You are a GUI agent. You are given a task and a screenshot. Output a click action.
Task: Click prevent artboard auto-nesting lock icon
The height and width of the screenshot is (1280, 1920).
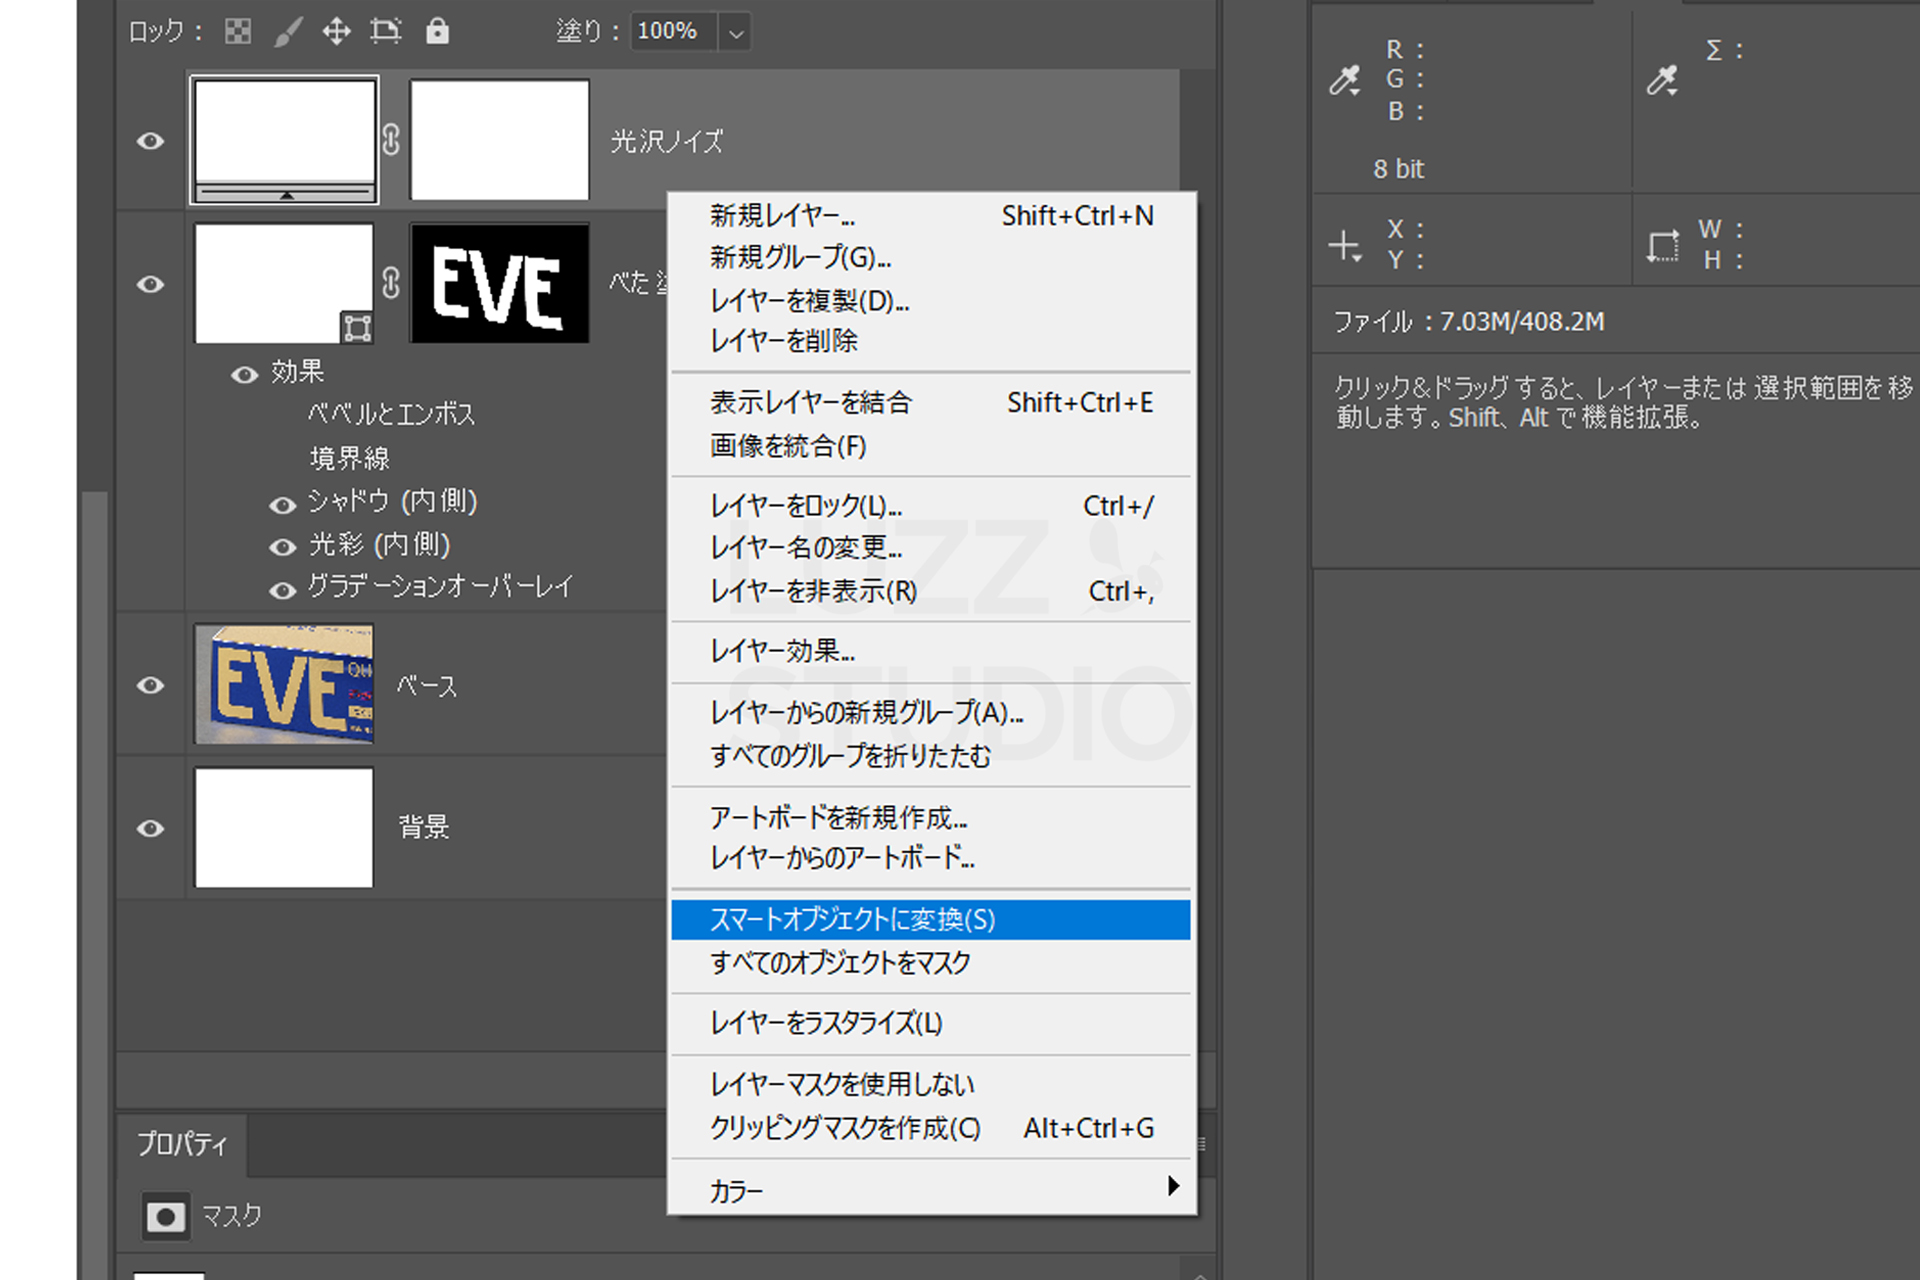point(386,32)
